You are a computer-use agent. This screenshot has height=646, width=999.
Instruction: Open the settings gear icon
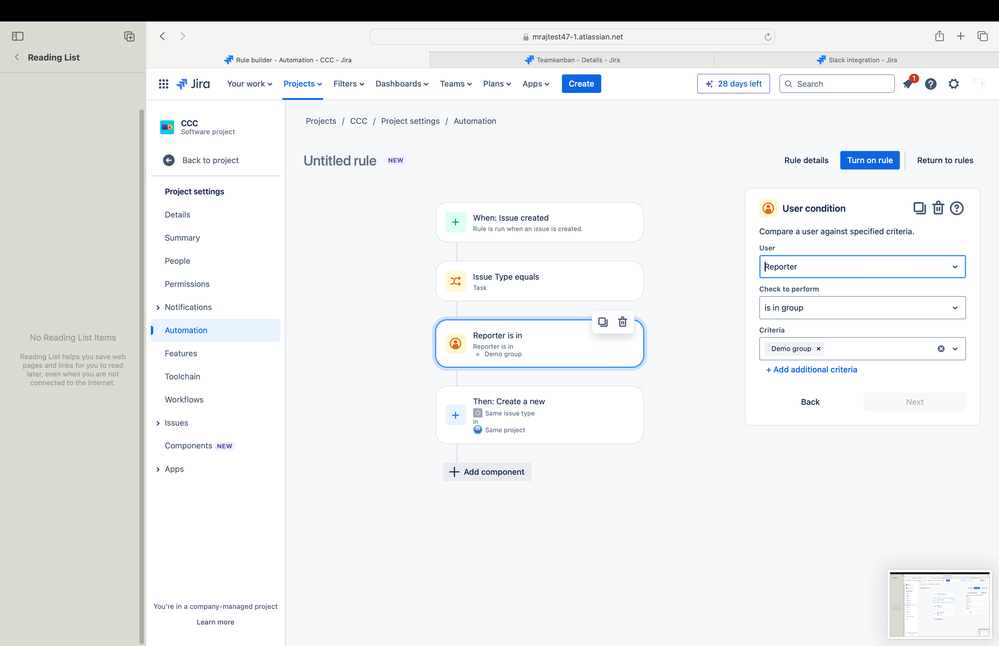pos(954,84)
